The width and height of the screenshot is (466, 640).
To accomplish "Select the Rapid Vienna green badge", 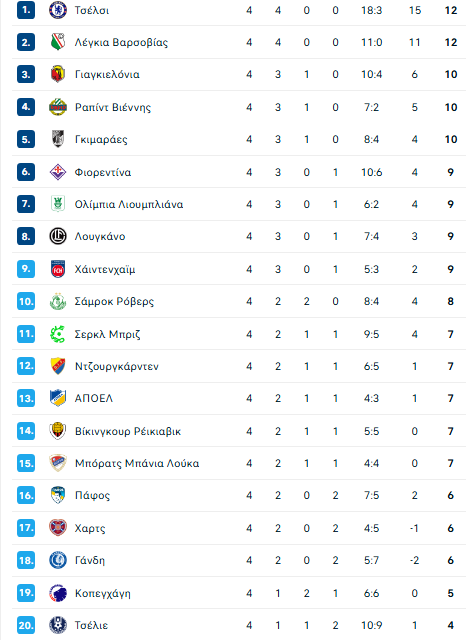I will [x=58, y=107].
